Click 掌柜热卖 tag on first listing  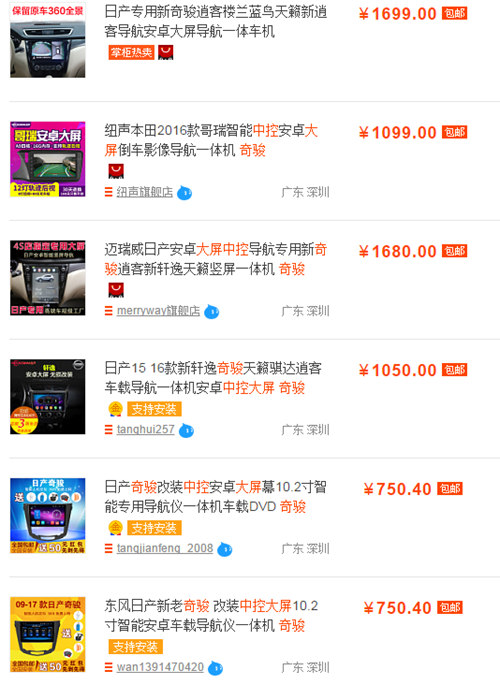pyautogui.click(x=131, y=53)
